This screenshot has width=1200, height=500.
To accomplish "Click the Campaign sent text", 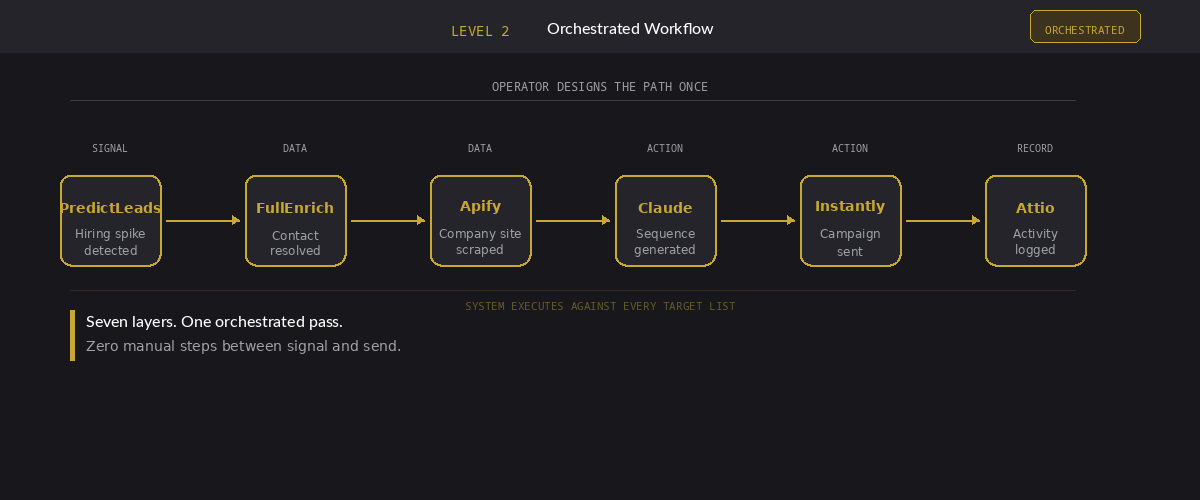I will click(850, 243).
